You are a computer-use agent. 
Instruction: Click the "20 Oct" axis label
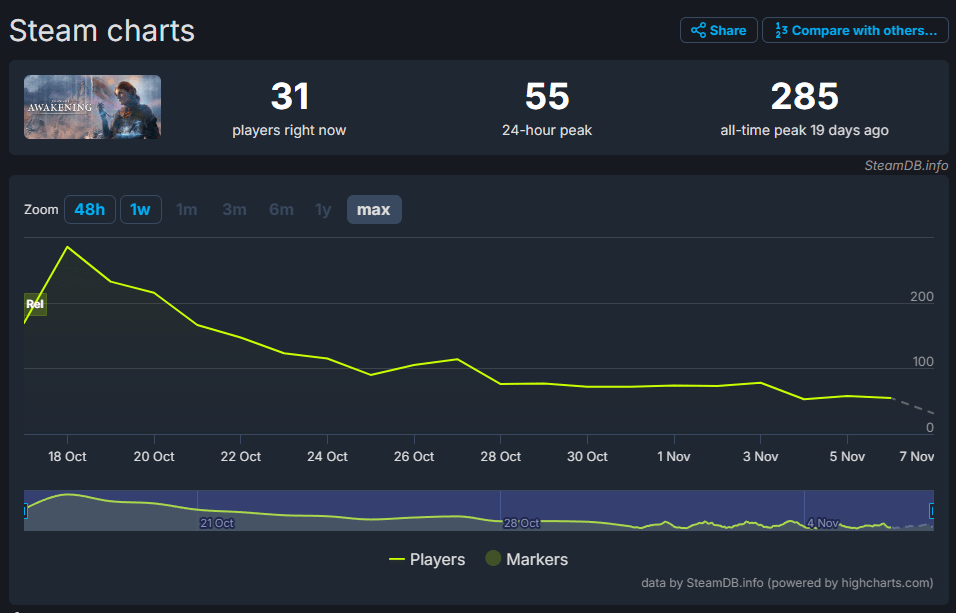[x=154, y=456]
